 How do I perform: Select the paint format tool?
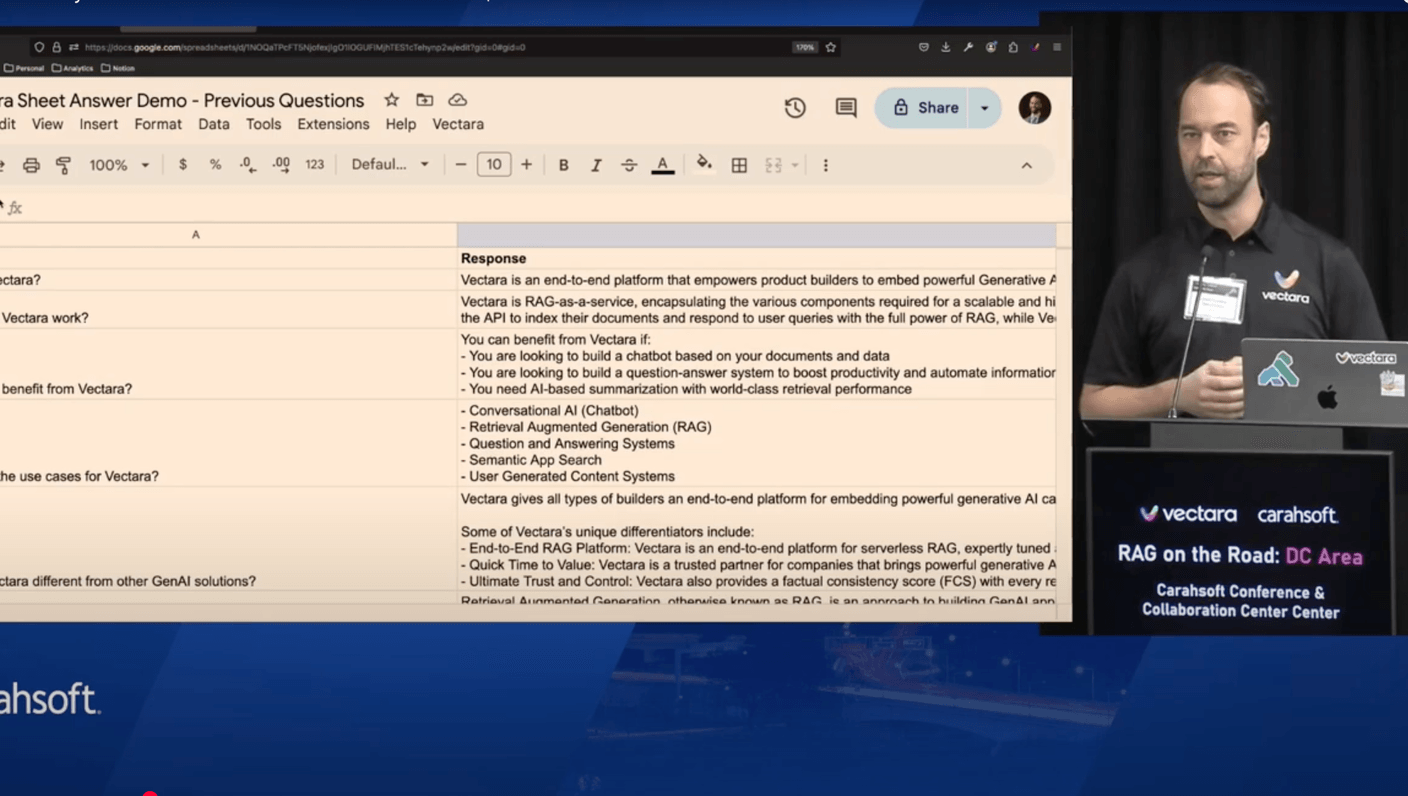(63, 165)
